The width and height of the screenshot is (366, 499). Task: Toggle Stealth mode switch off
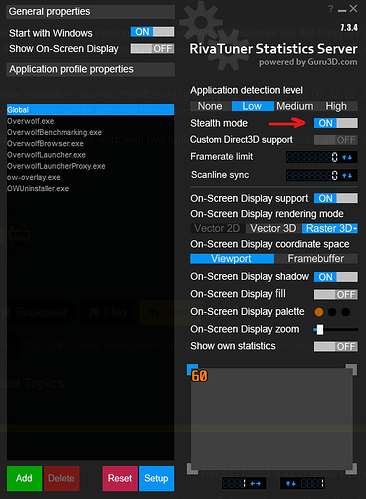336,123
